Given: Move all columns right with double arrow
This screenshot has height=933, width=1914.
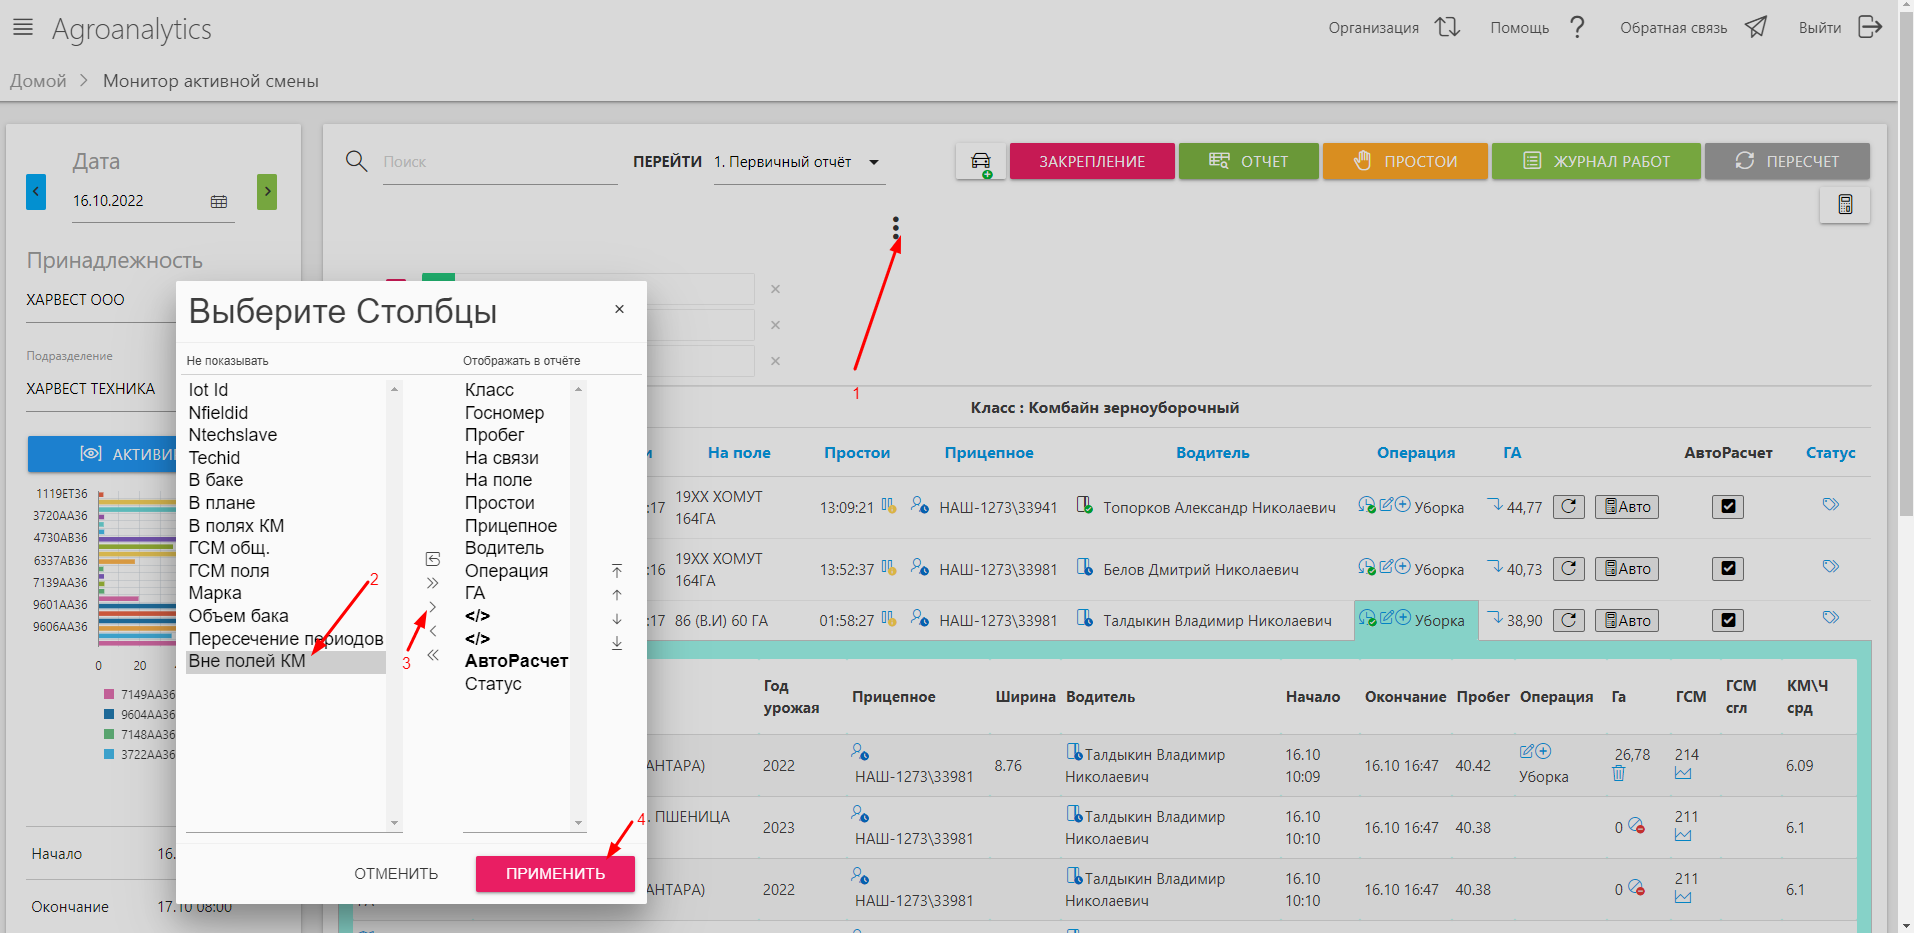Looking at the screenshot, I should pyautogui.click(x=433, y=583).
